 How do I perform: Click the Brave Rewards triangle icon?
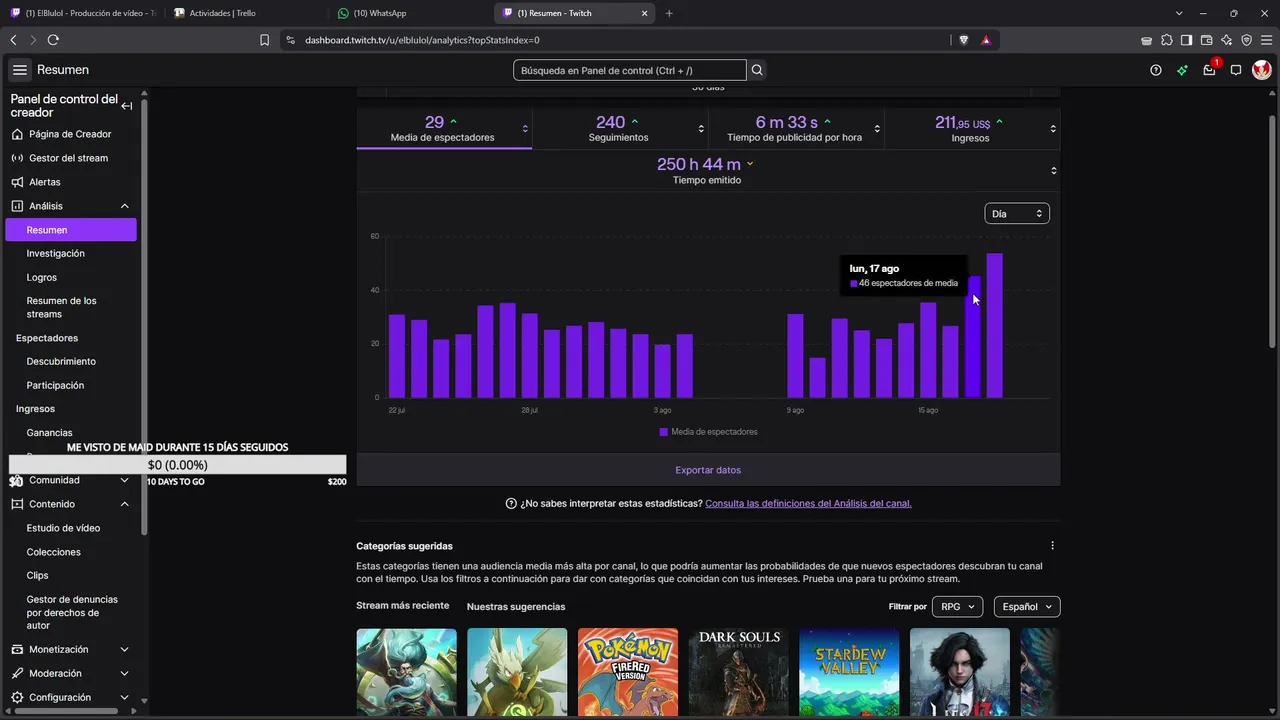point(986,40)
